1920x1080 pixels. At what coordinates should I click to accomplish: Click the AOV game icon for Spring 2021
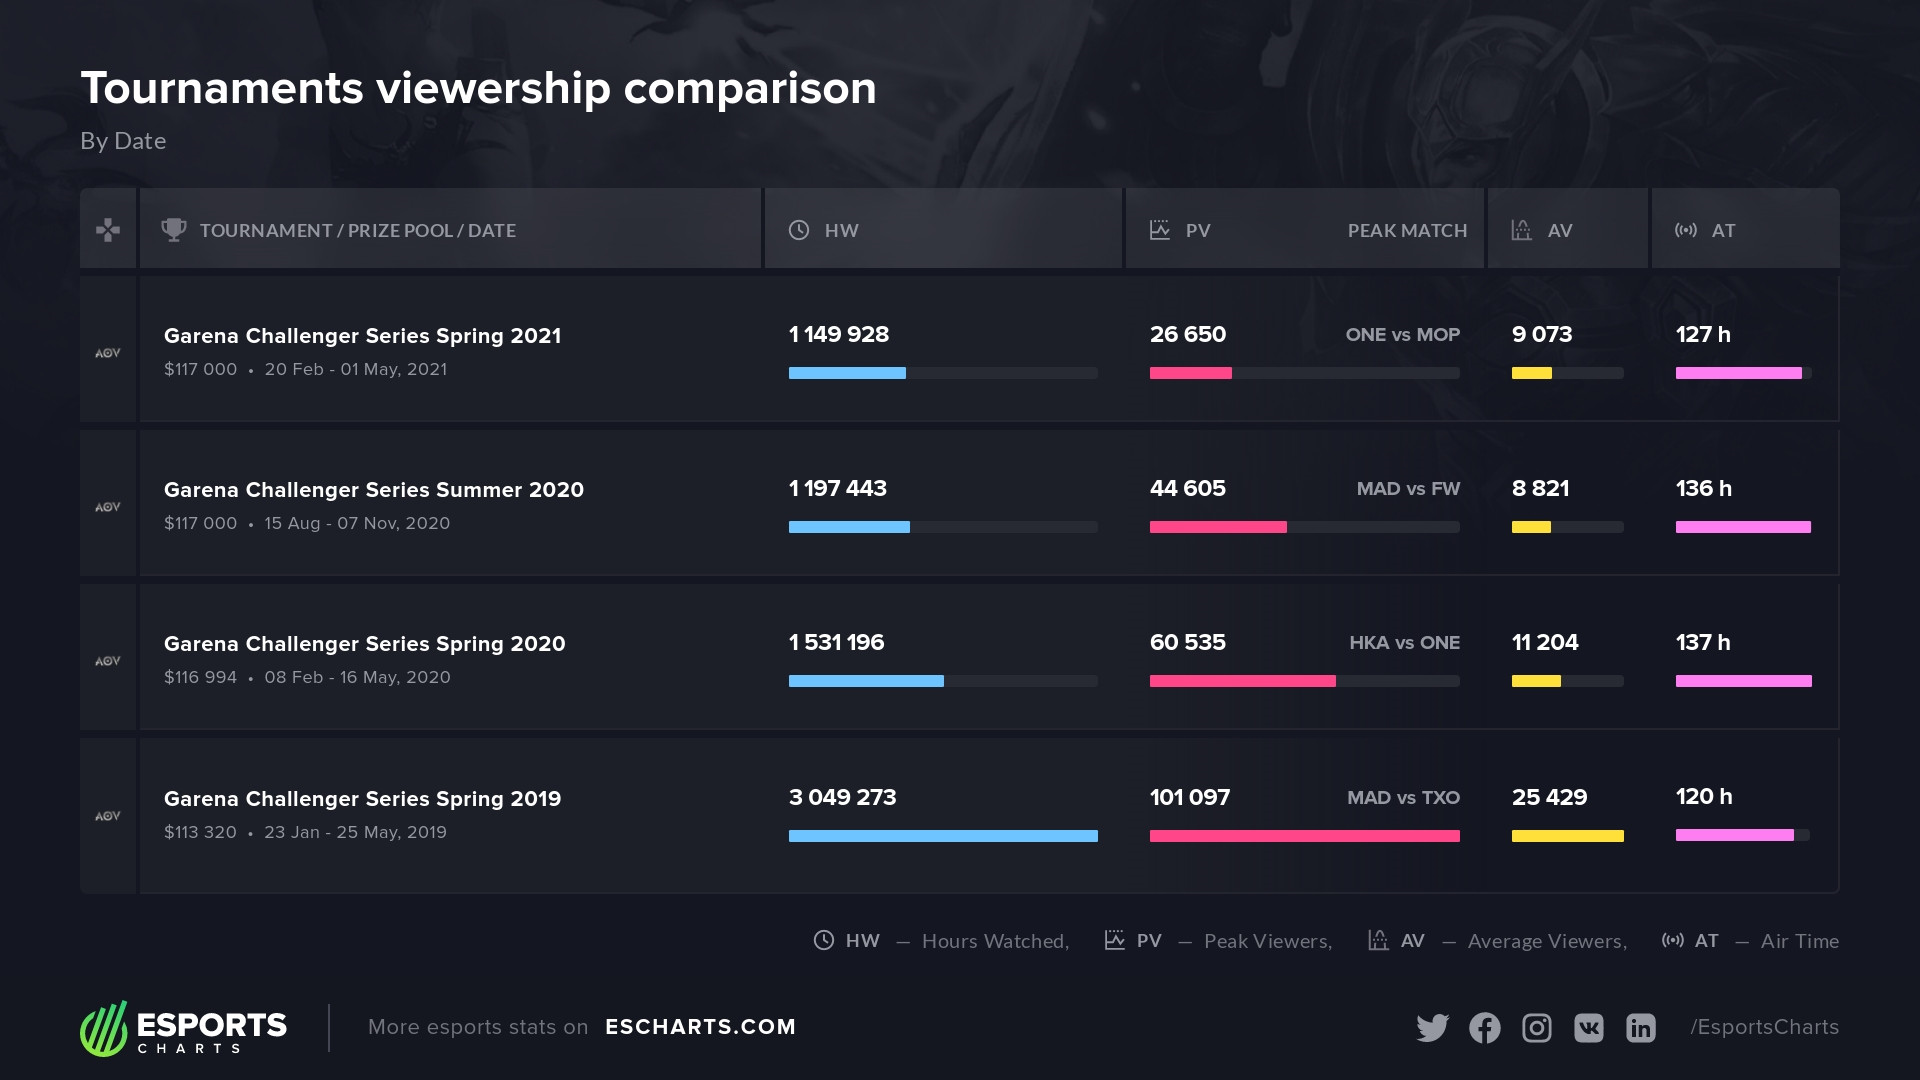(x=108, y=353)
